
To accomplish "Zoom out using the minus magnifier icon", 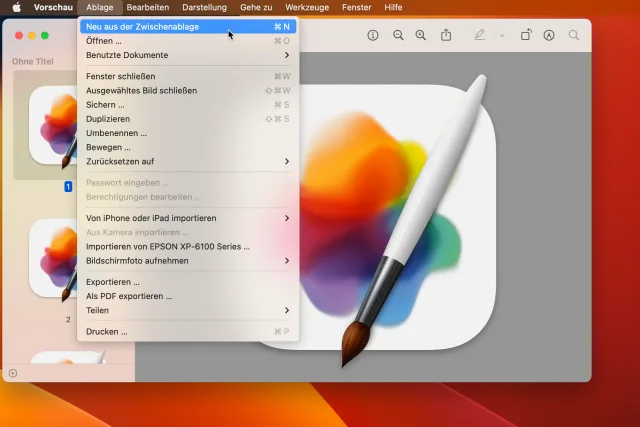I will pyautogui.click(x=398, y=35).
